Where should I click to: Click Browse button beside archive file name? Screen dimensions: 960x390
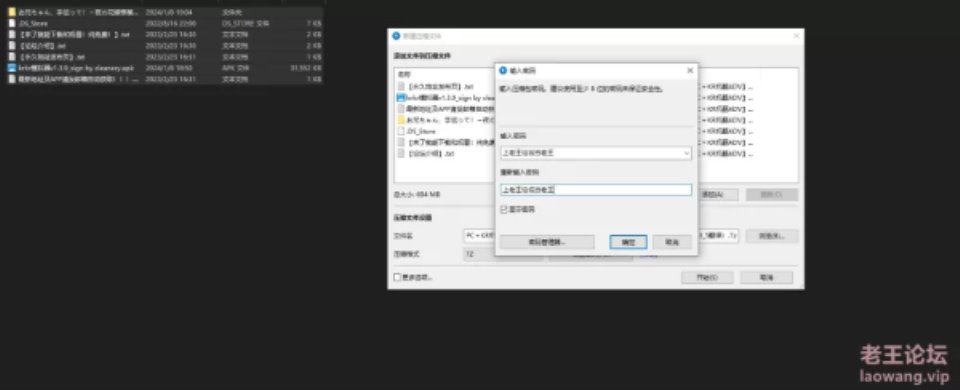pyautogui.click(x=771, y=236)
